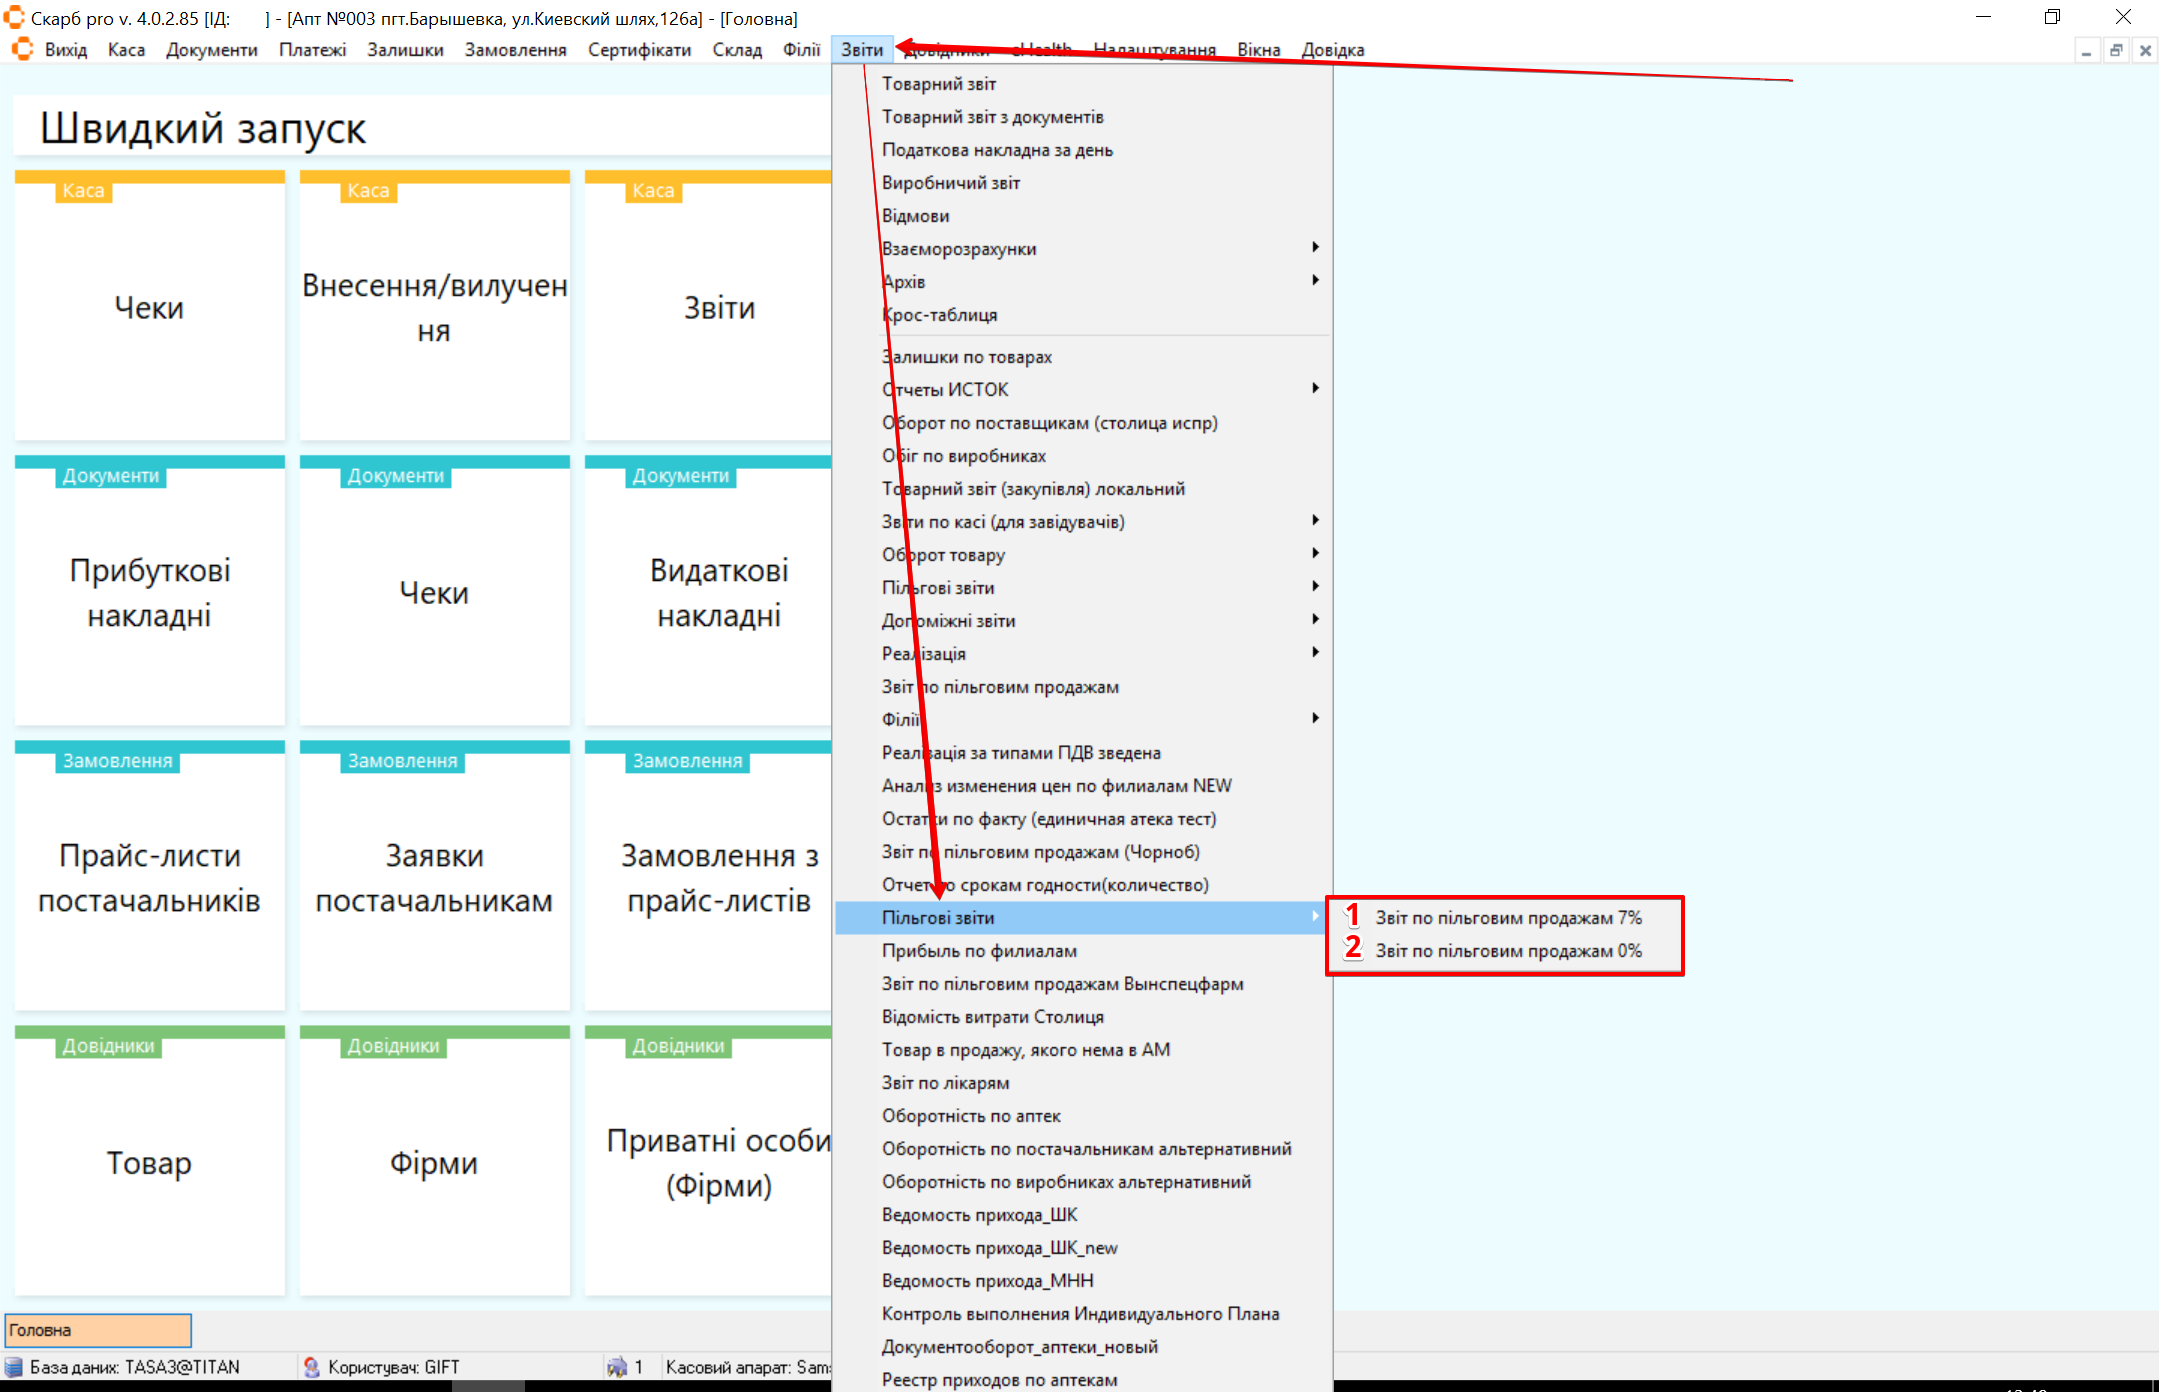Image resolution: width=2159 pixels, height=1392 pixels.
Task: Minimize the inner MDI child window
Action: [x=2086, y=50]
